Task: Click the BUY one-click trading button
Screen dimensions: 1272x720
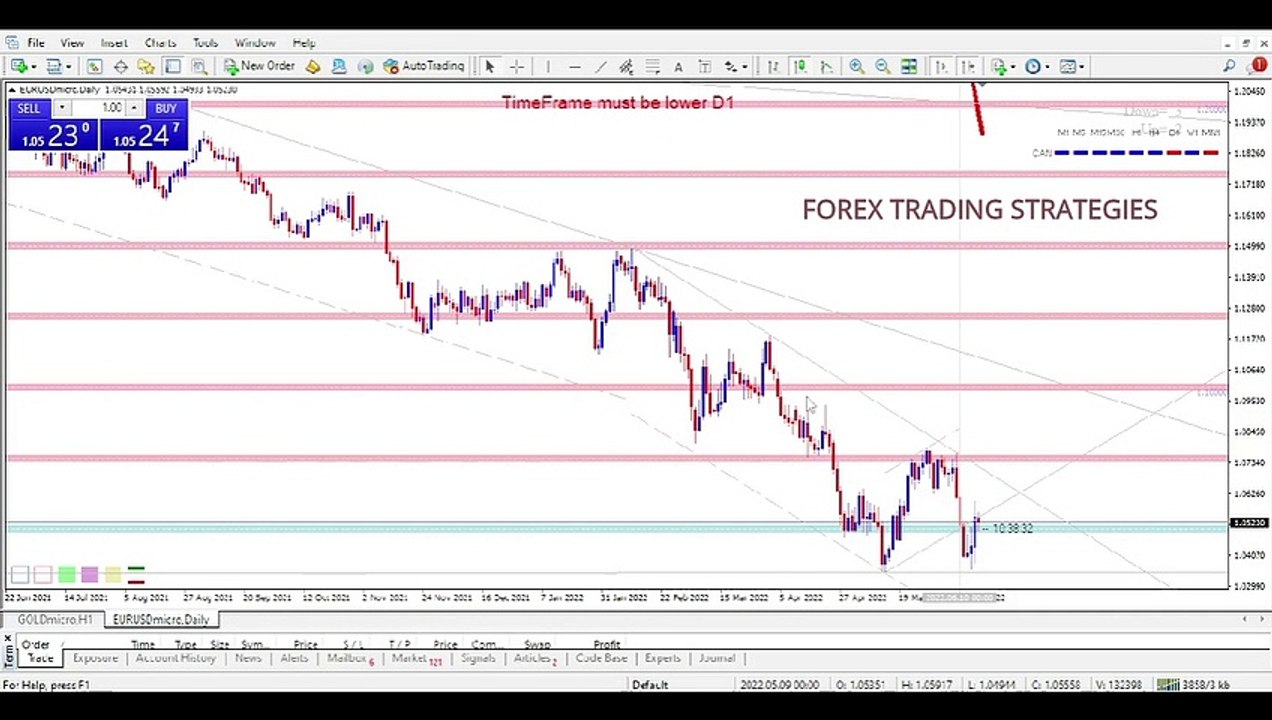Action: click(166, 108)
